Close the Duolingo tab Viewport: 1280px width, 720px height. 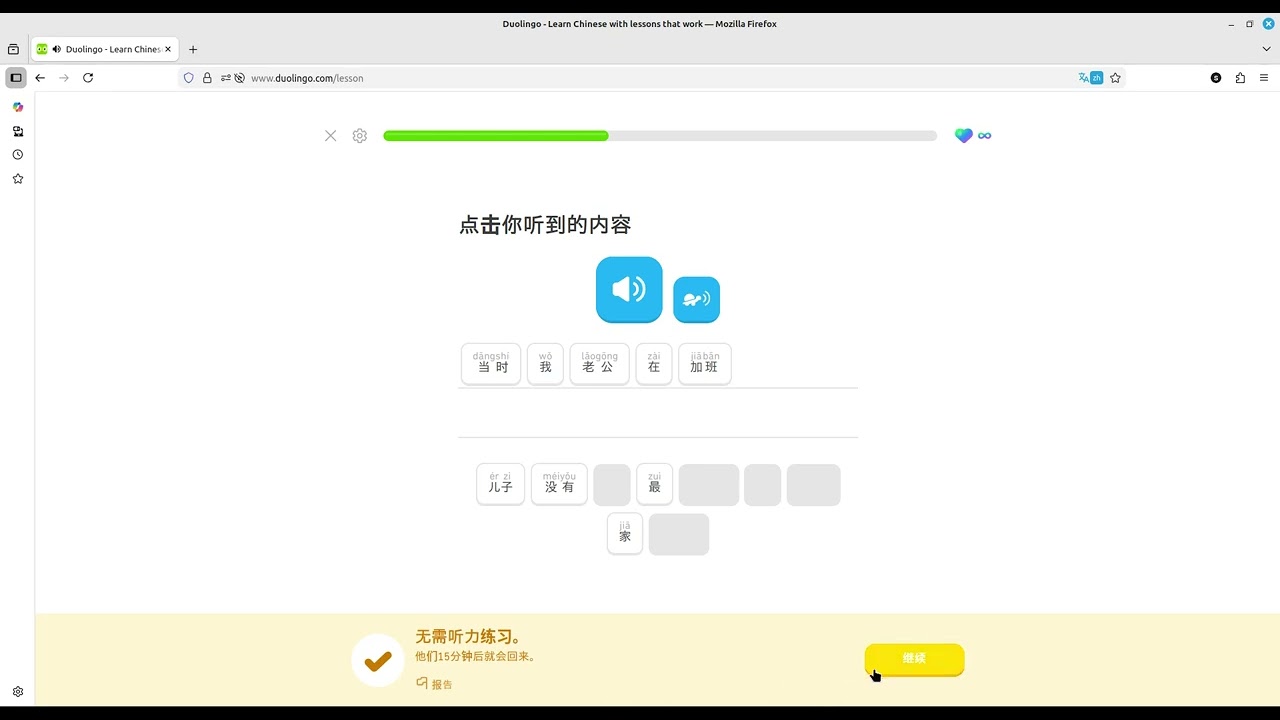pyautogui.click(x=168, y=49)
